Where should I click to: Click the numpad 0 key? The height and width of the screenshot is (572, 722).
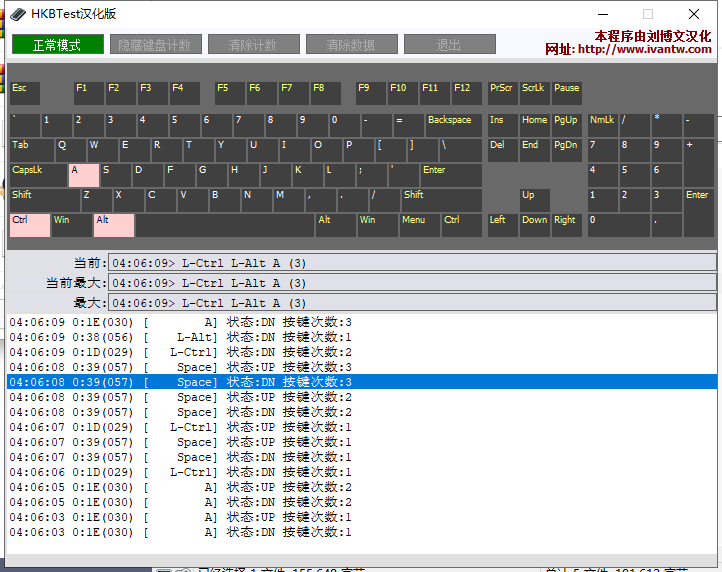click(619, 225)
